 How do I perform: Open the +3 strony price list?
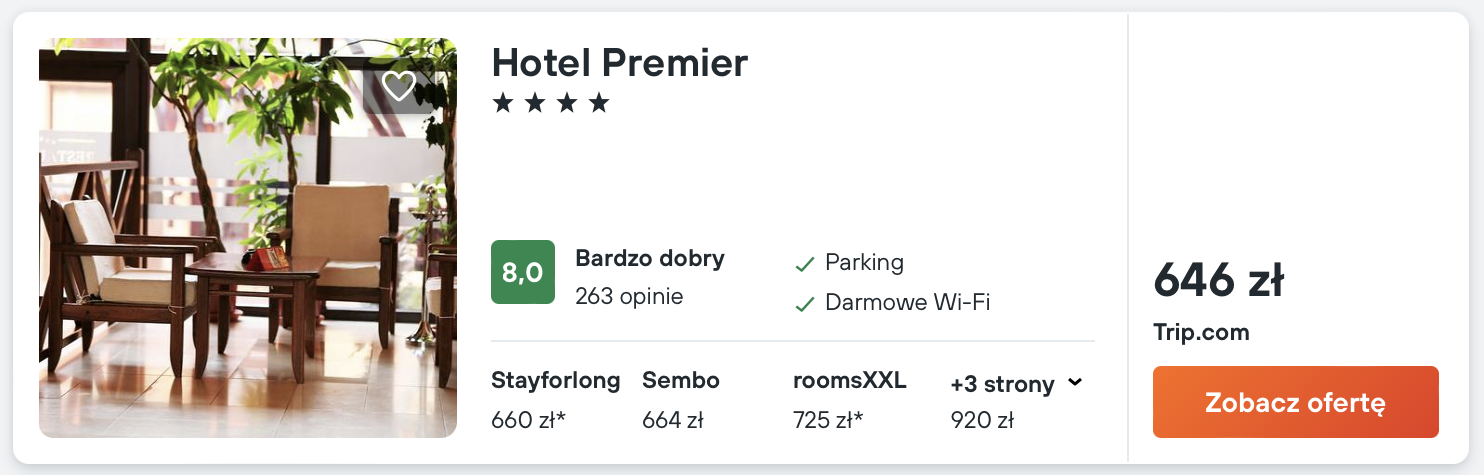(1003, 384)
